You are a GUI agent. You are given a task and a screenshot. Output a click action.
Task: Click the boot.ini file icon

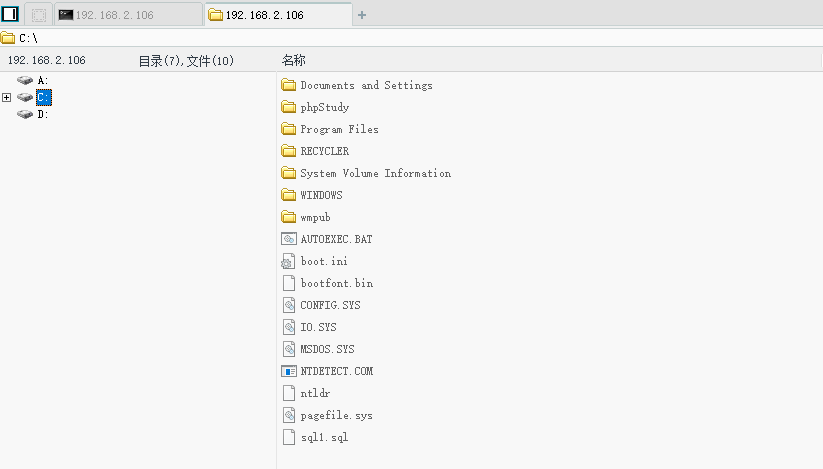(289, 261)
